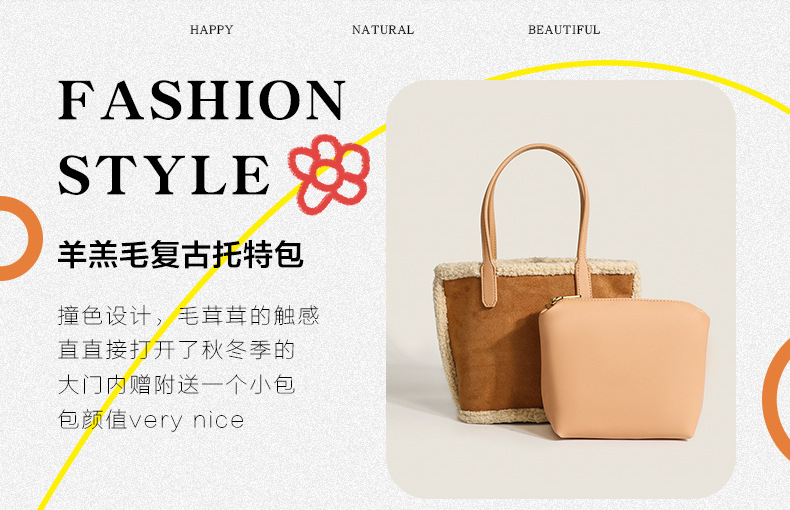The width and height of the screenshot is (790, 510).
Task: Click the 大门内赠附送一个小包 text line
Action: point(176,385)
